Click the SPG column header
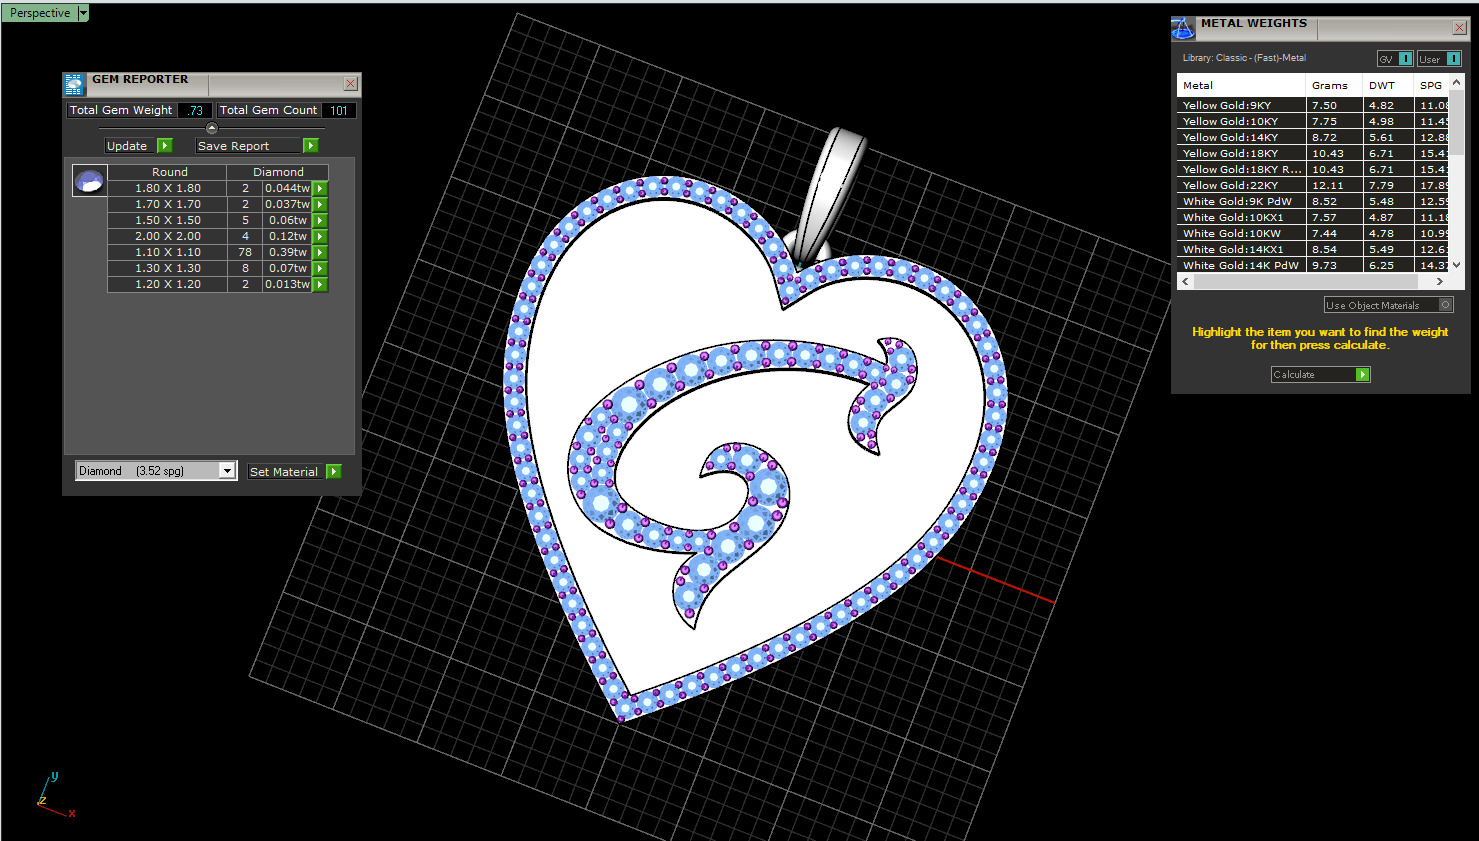Viewport: 1479px width, 841px height. (x=1432, y=85)
